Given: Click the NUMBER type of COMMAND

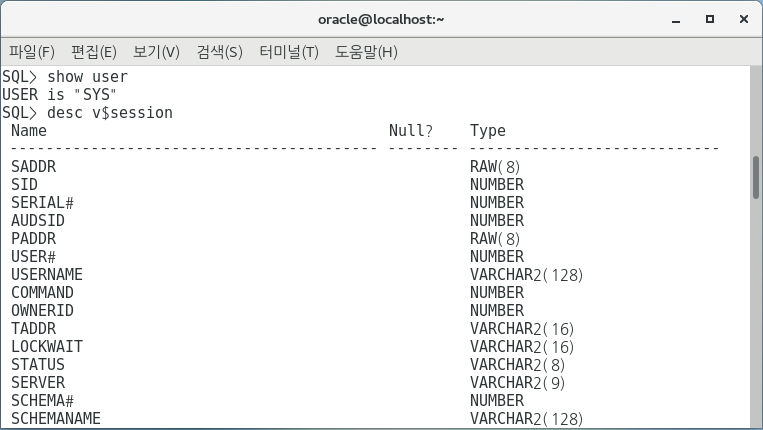Looking at the screenshot, I should pyautogui.click(x=497, y=292).
